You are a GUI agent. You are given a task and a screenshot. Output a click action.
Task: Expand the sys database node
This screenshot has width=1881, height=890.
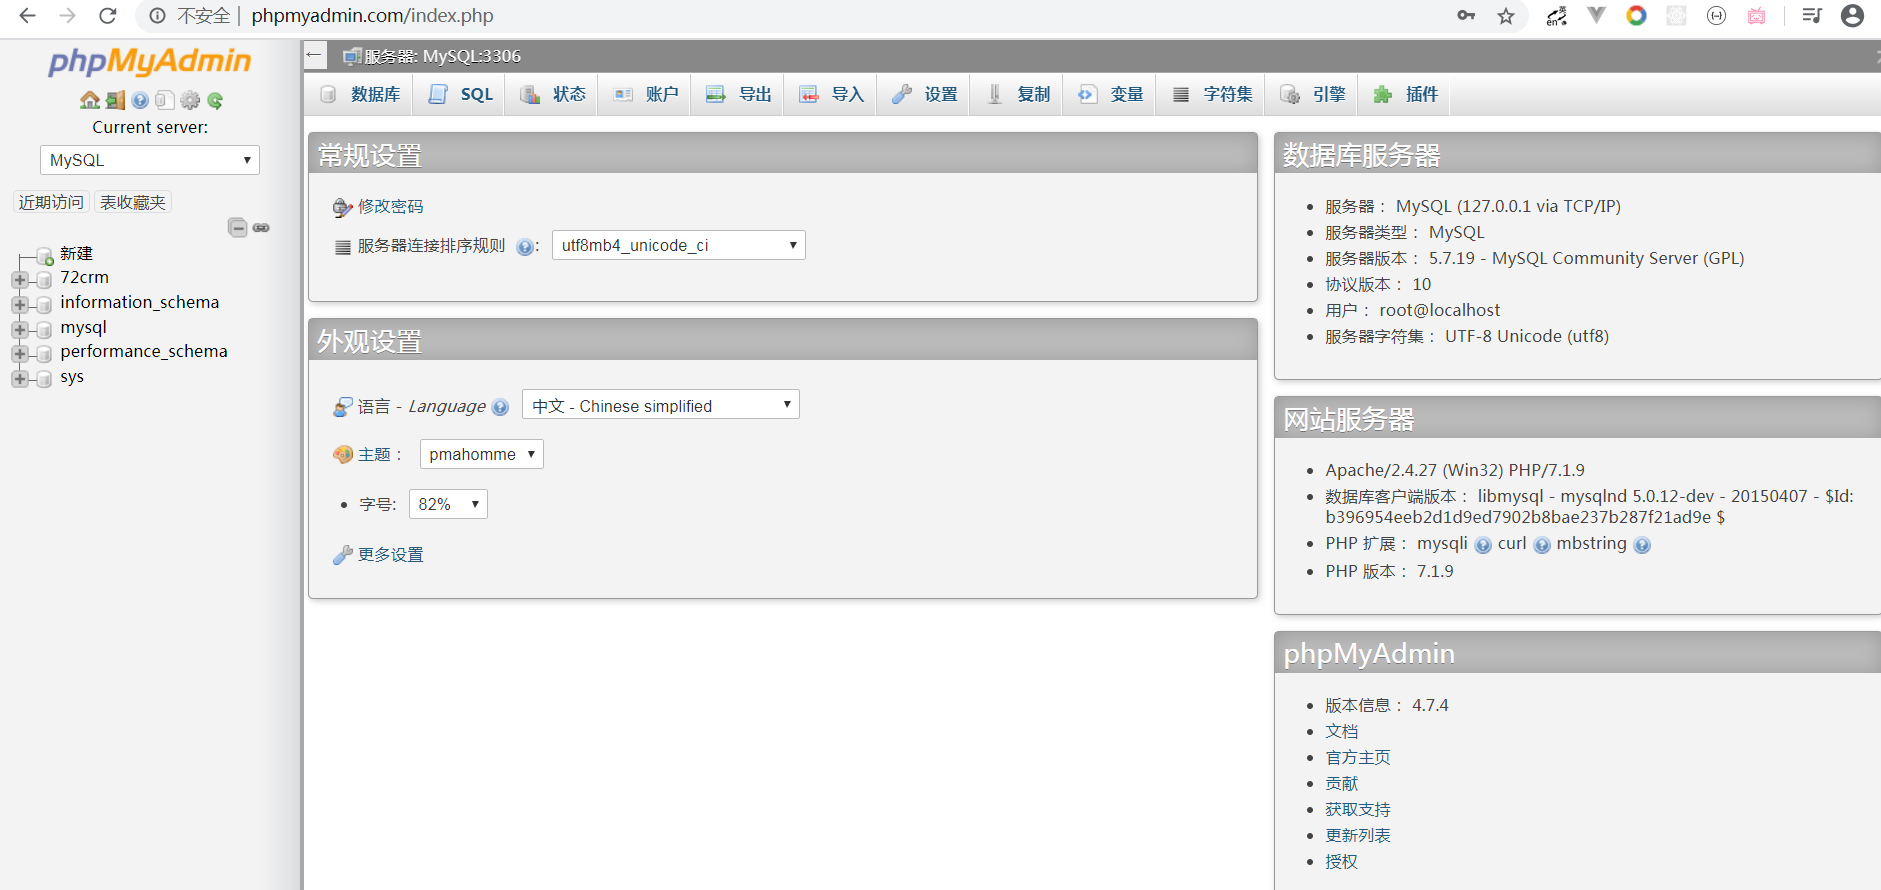click(x=20, y=378)
